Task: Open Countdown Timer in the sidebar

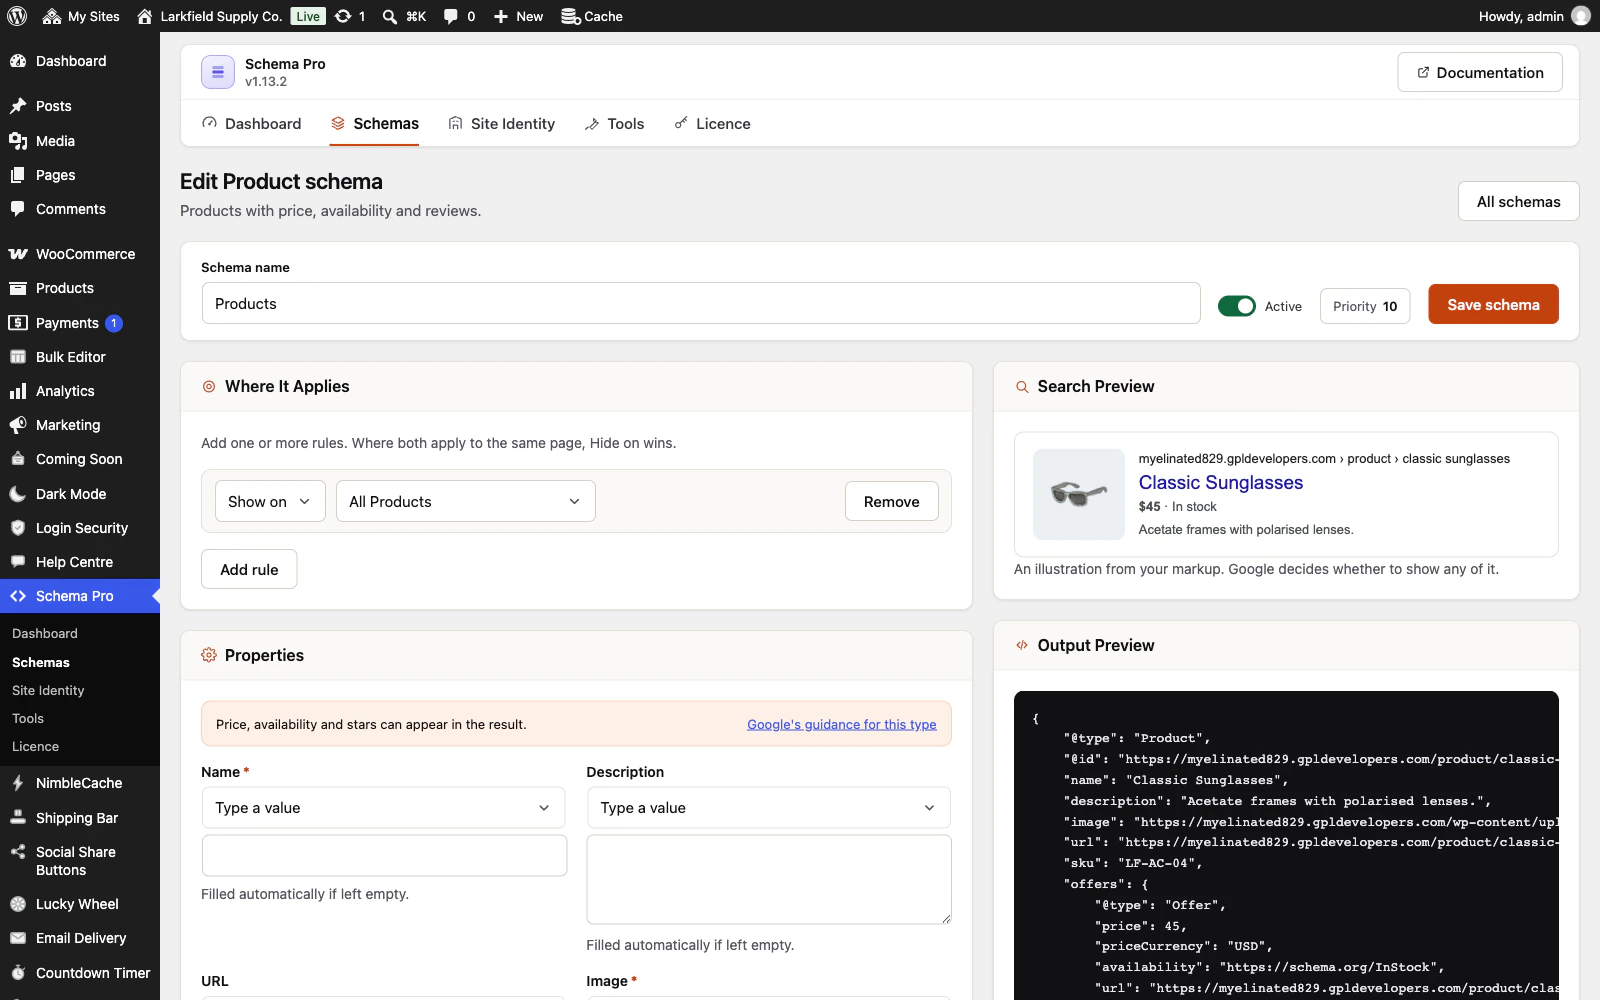Action: click(x=80, y=973)
